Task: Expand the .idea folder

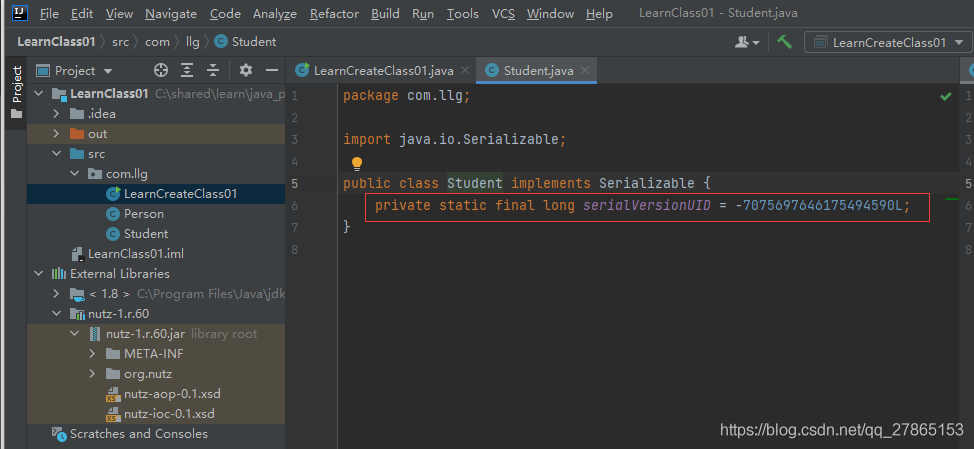Action: (x=58, y=113)
